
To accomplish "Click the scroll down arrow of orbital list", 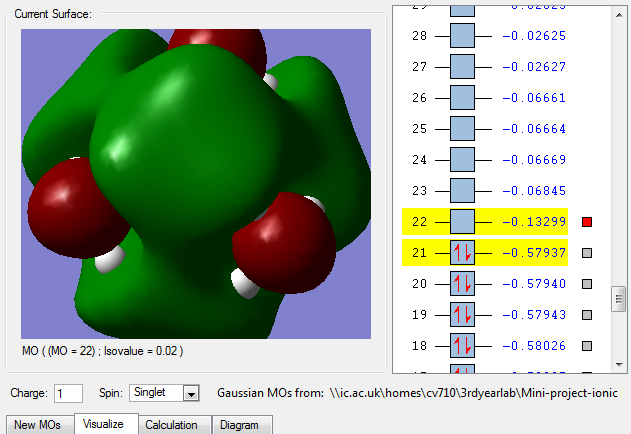I will [x=619, y=365].
